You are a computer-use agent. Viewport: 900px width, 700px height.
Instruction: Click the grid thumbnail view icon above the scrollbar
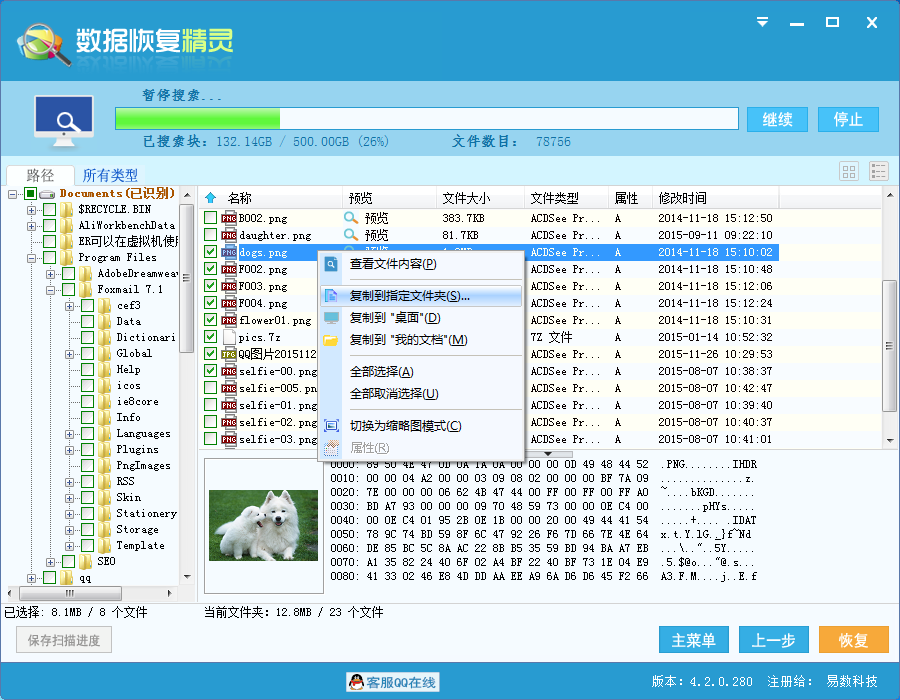pos(848,171)
